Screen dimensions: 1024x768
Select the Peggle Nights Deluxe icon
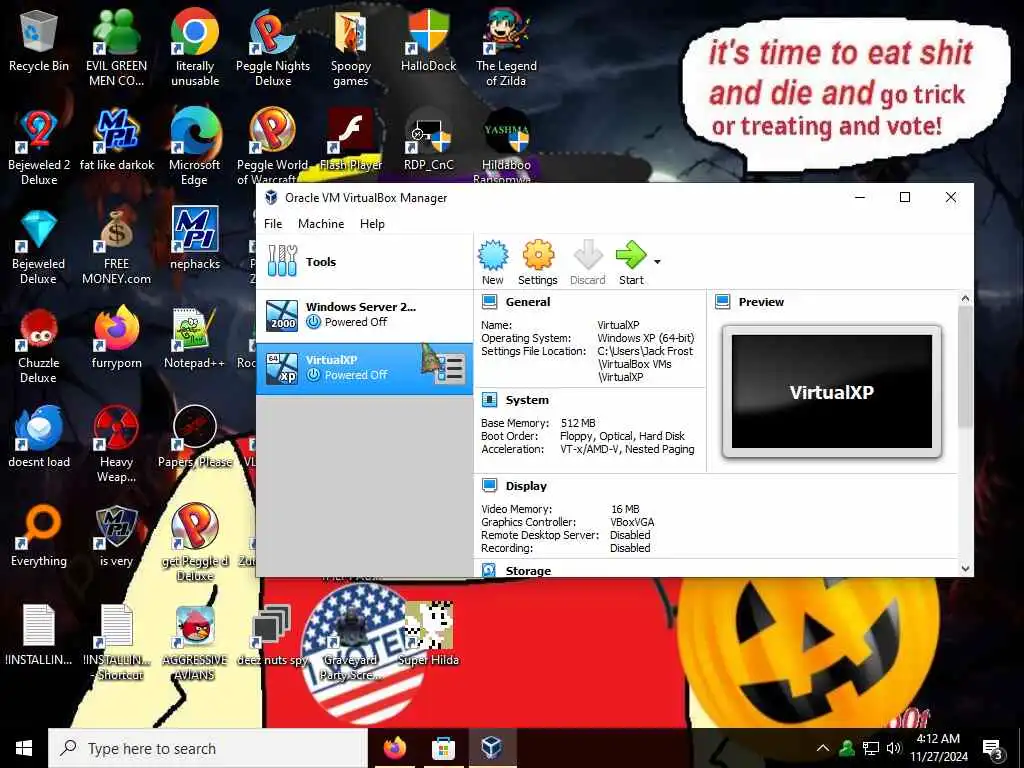pyautogui.click(x=272, y=48)
